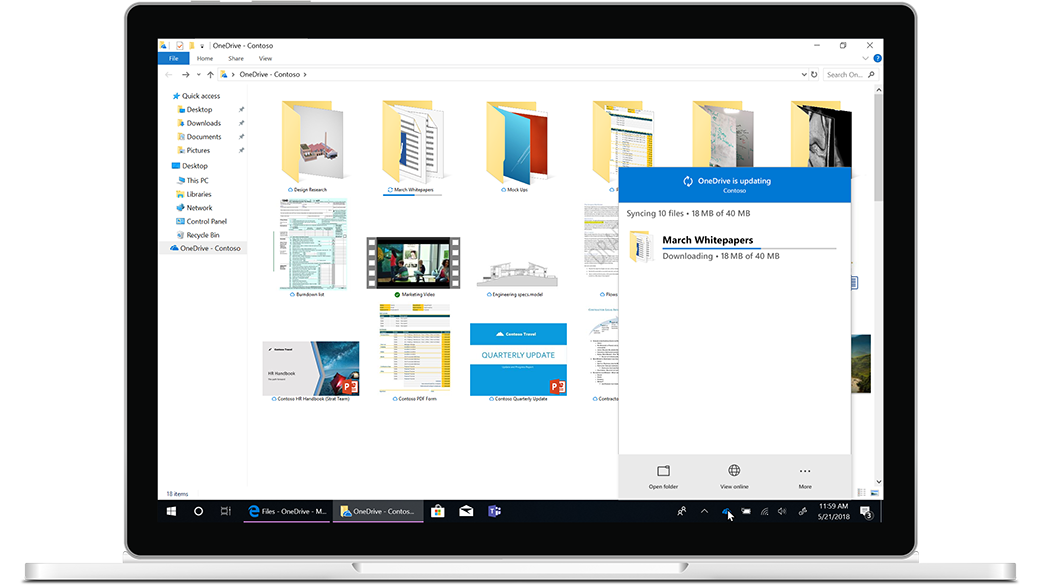
Task: Open the Microsoft Store taskbar icon
Action: pos(437,511)
